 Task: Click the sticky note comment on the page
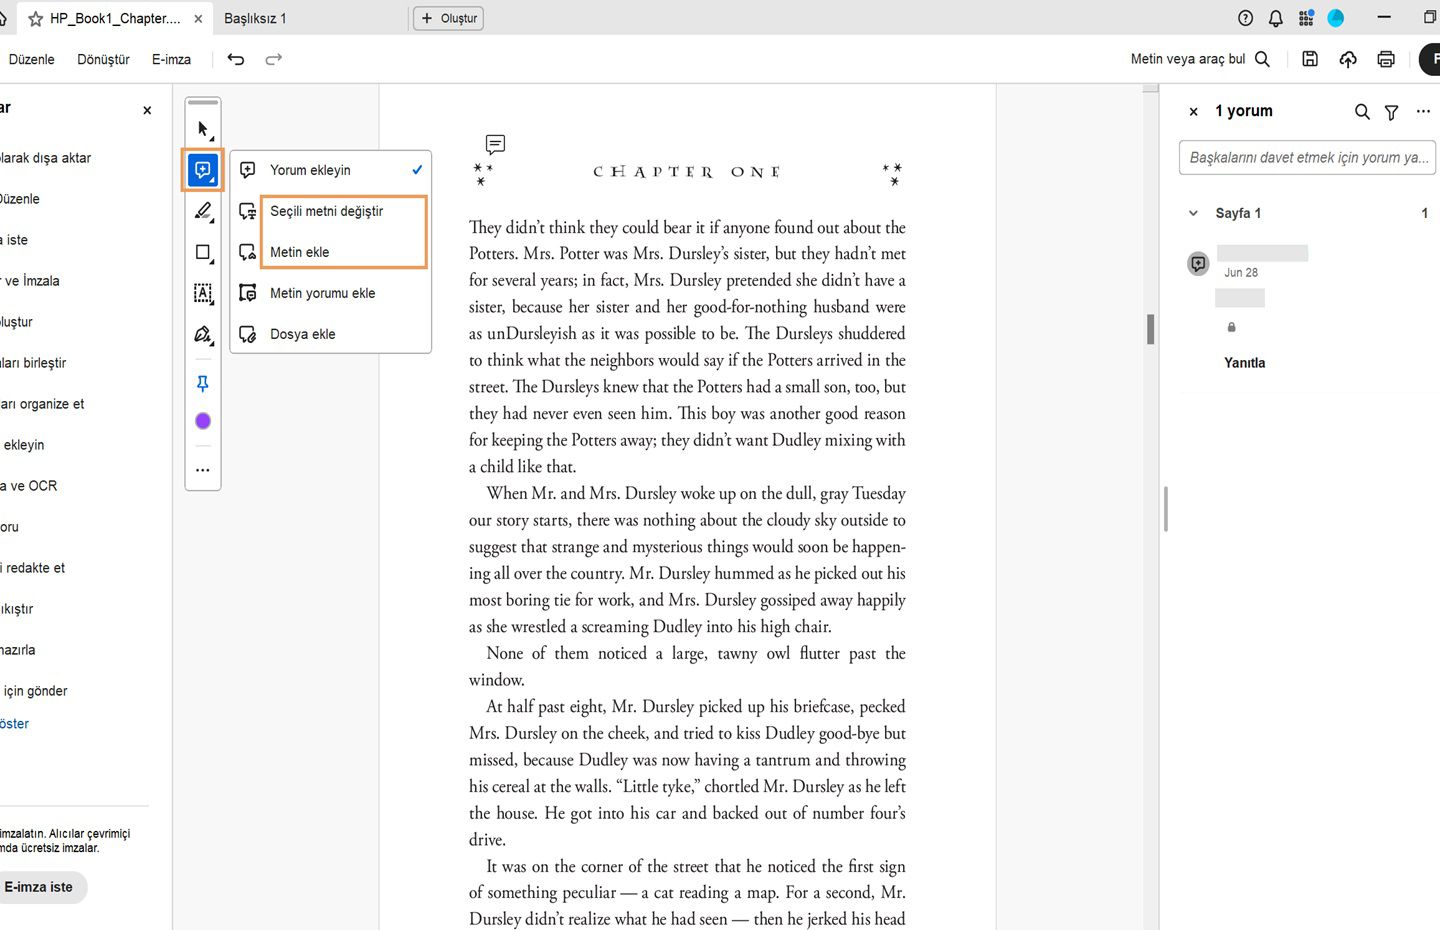[495, 145]
